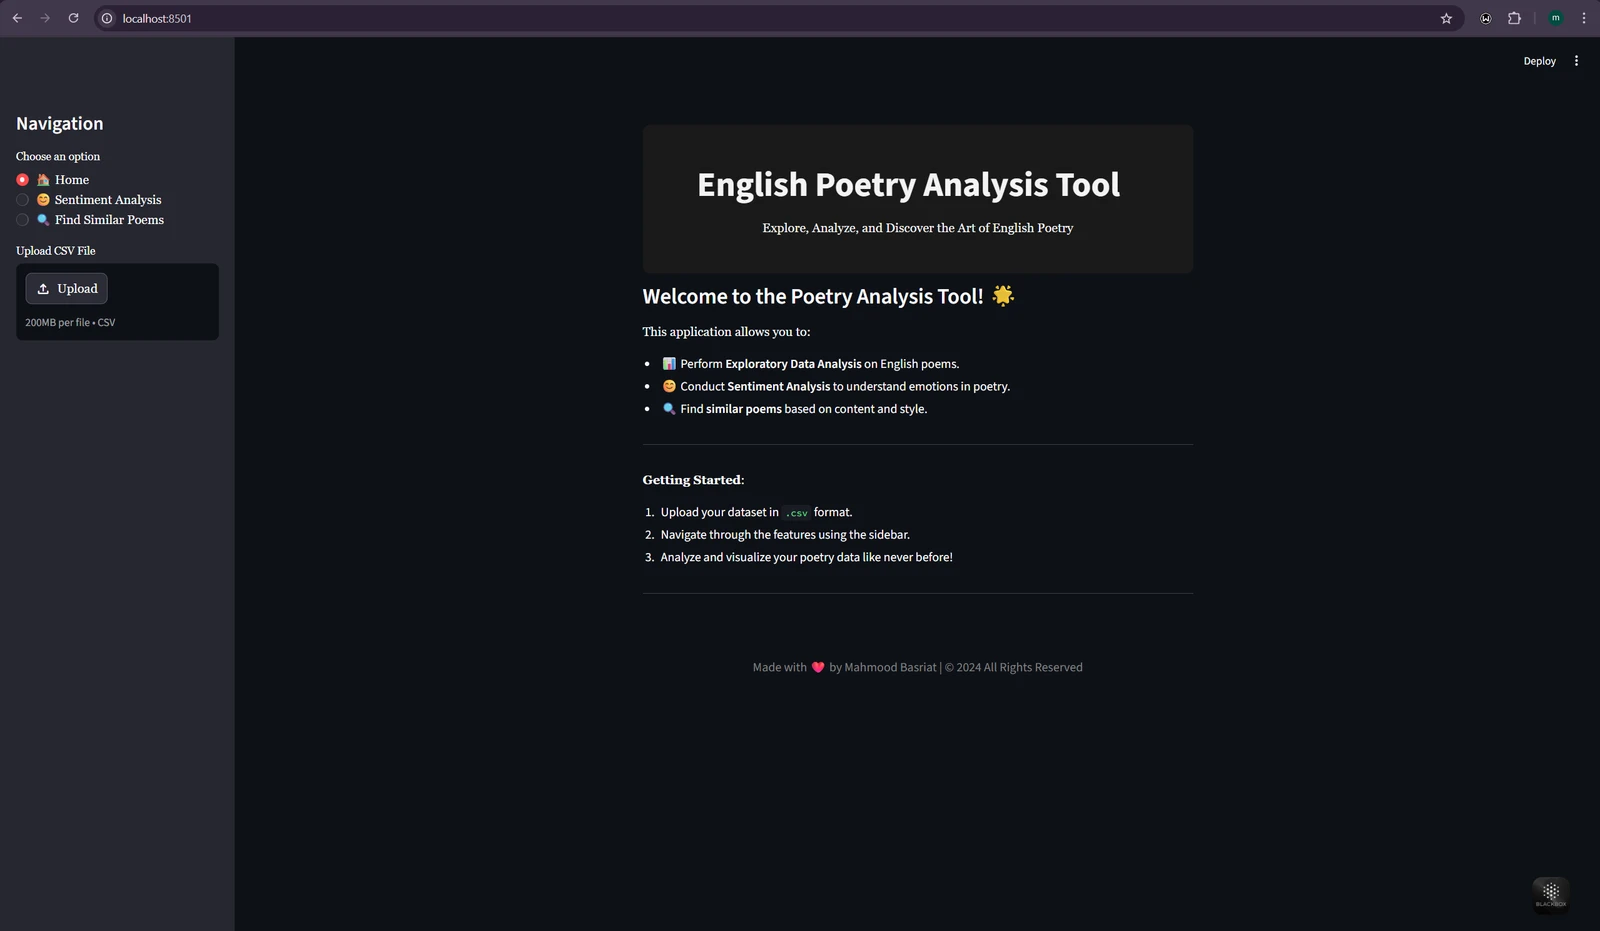Click the "Conduct Sentiment Analysis" bullet
Viewport: 1600px width, 931px height.
click(836, 387)
